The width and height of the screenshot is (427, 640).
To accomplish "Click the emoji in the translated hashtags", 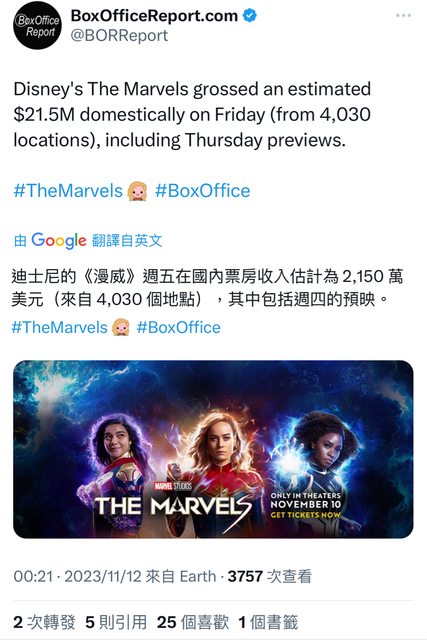I will pyautogui.click(x=121, y=327).
